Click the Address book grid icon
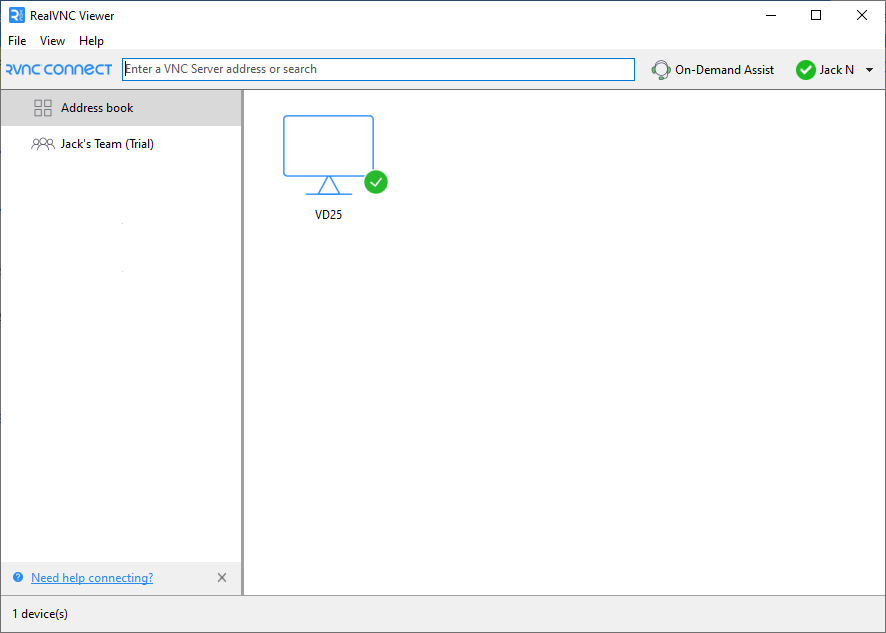This screenshot has height=633, width=886. 43,108
